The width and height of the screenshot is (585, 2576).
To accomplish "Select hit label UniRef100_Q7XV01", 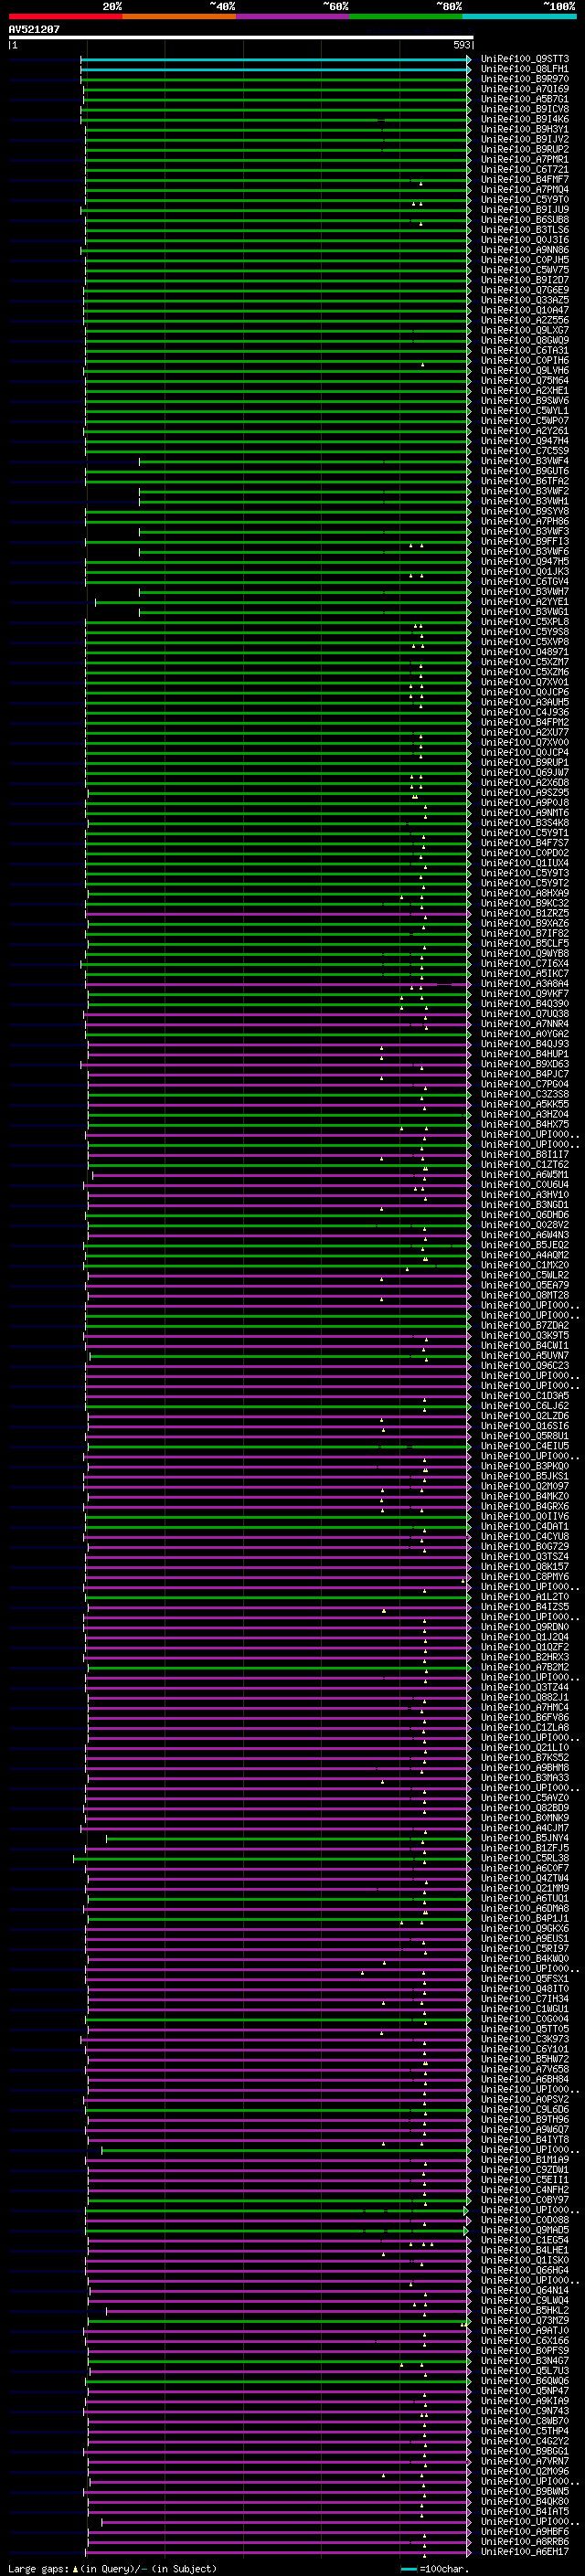I will point(525,682).
